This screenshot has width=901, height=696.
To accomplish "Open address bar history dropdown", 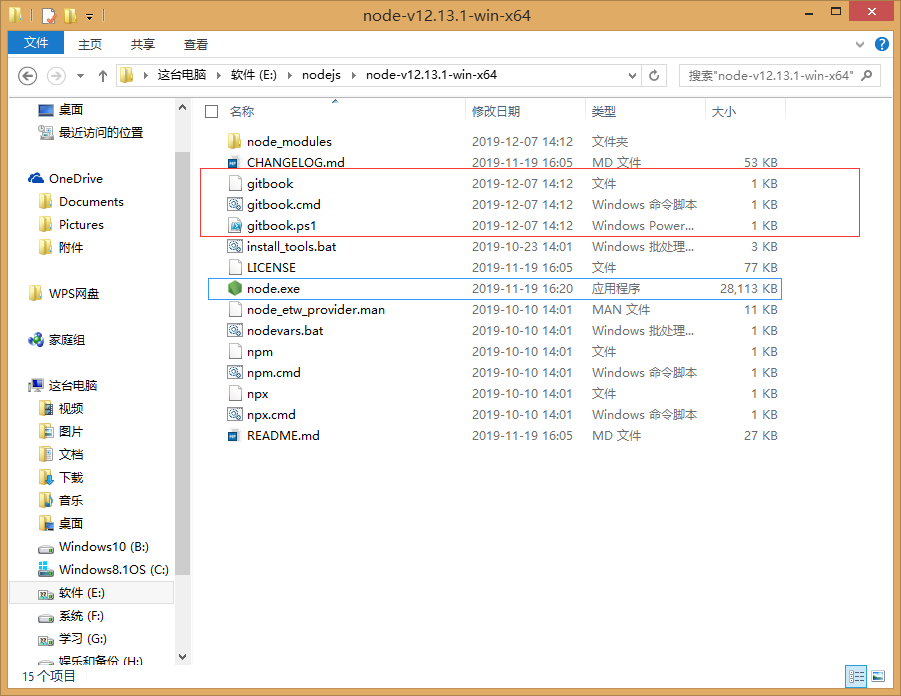I will pos(632,76).
